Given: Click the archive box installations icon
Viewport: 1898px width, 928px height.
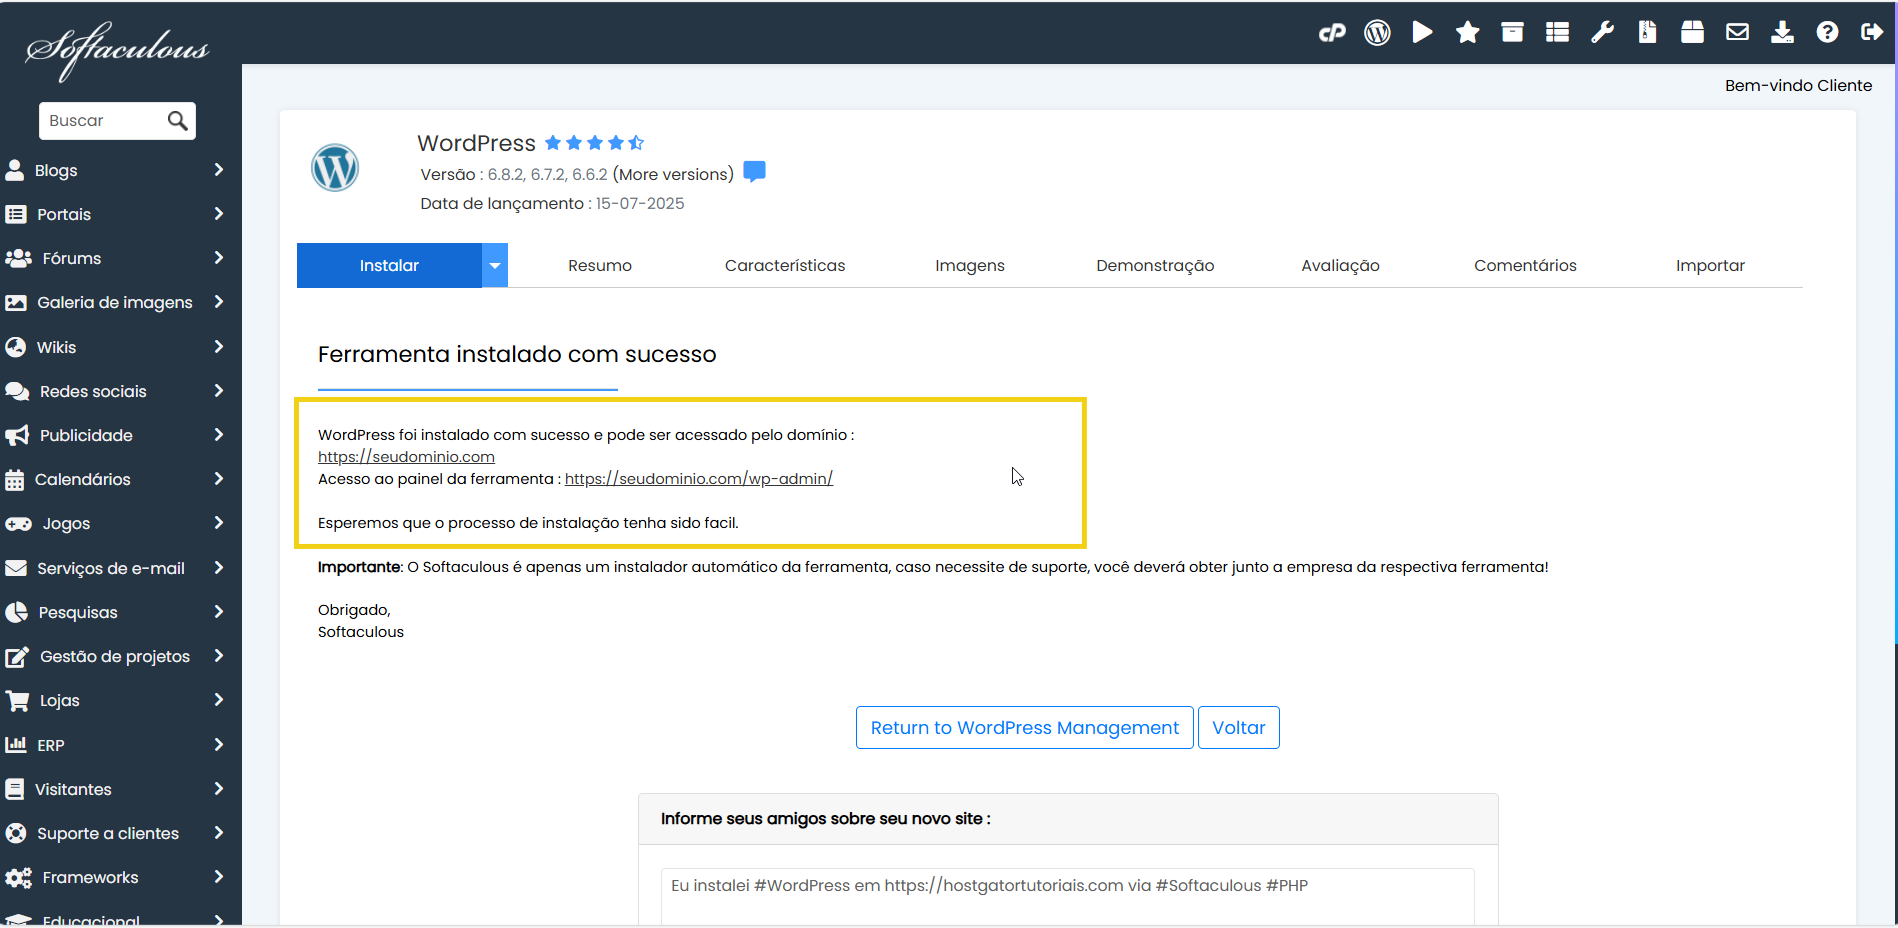Looking at the screenshot, I should [x=1512, y=33].
